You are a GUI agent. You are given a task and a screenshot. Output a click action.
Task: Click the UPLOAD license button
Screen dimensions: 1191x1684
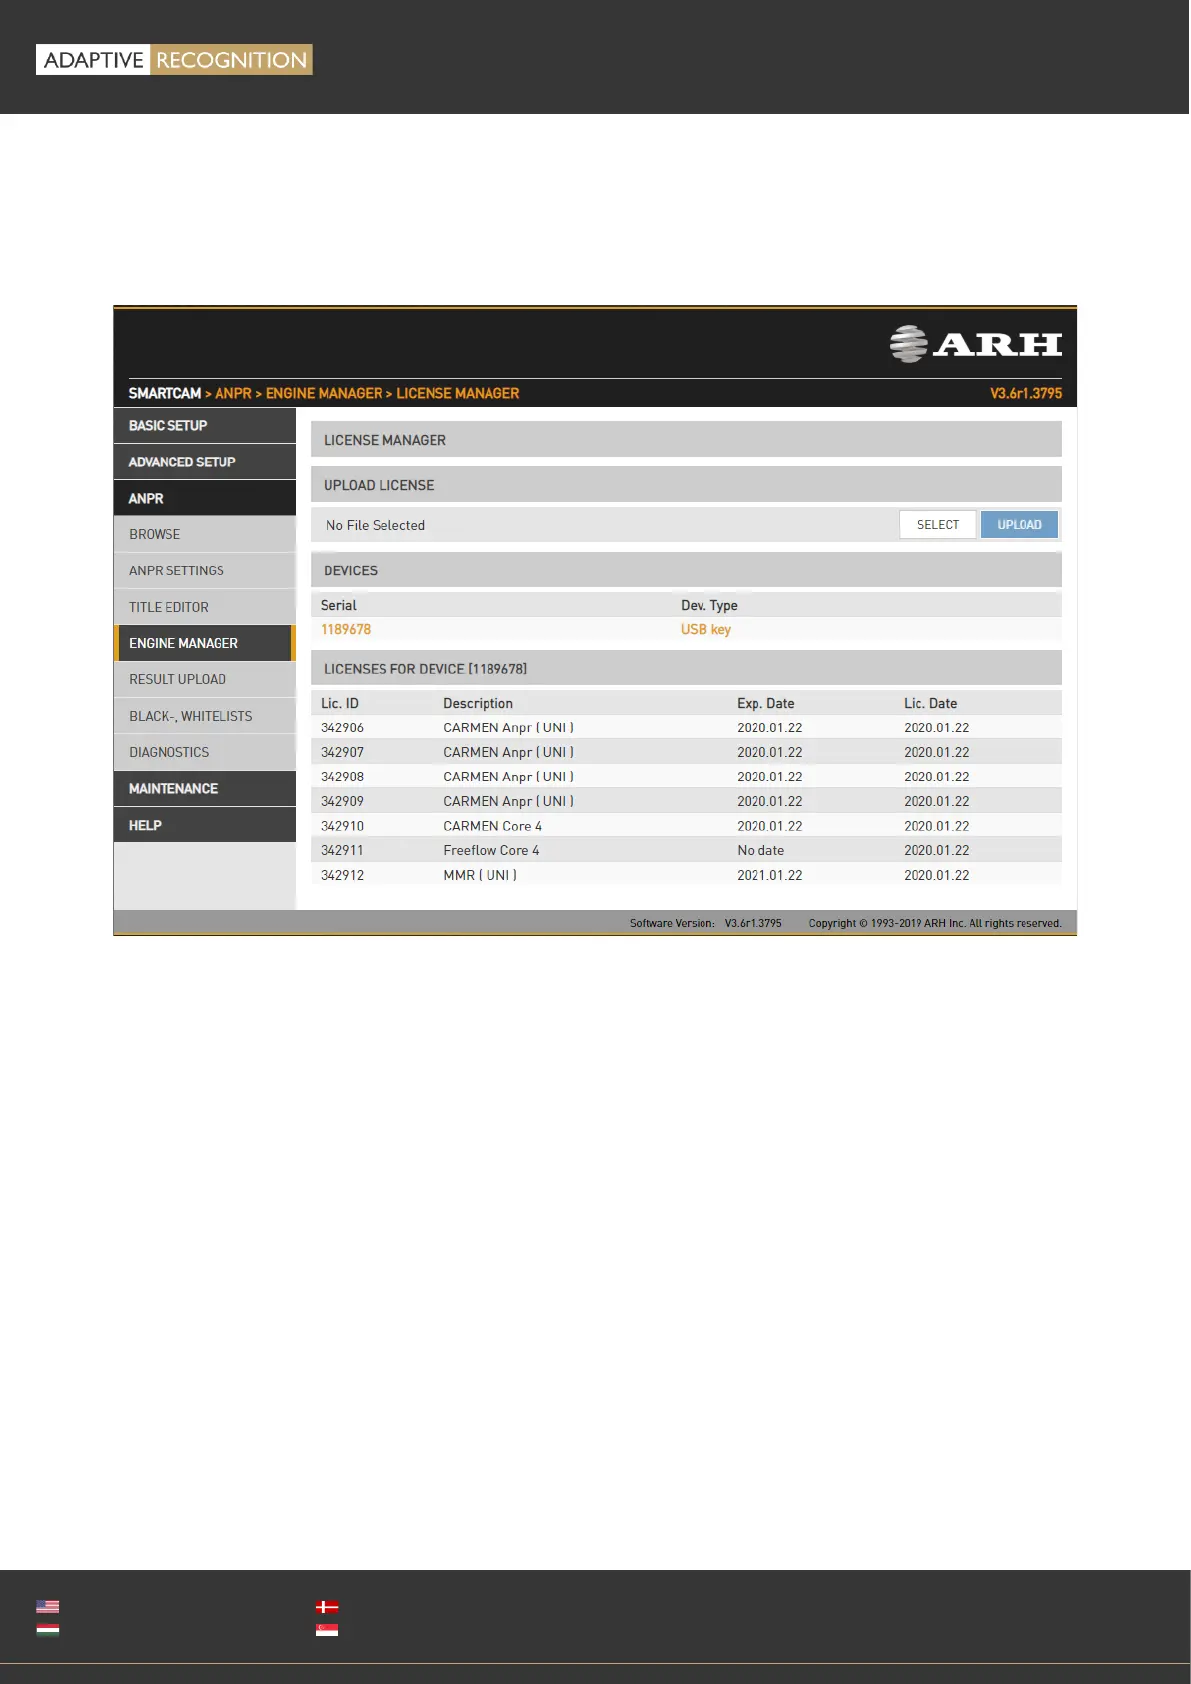(x=1019, y=525)
